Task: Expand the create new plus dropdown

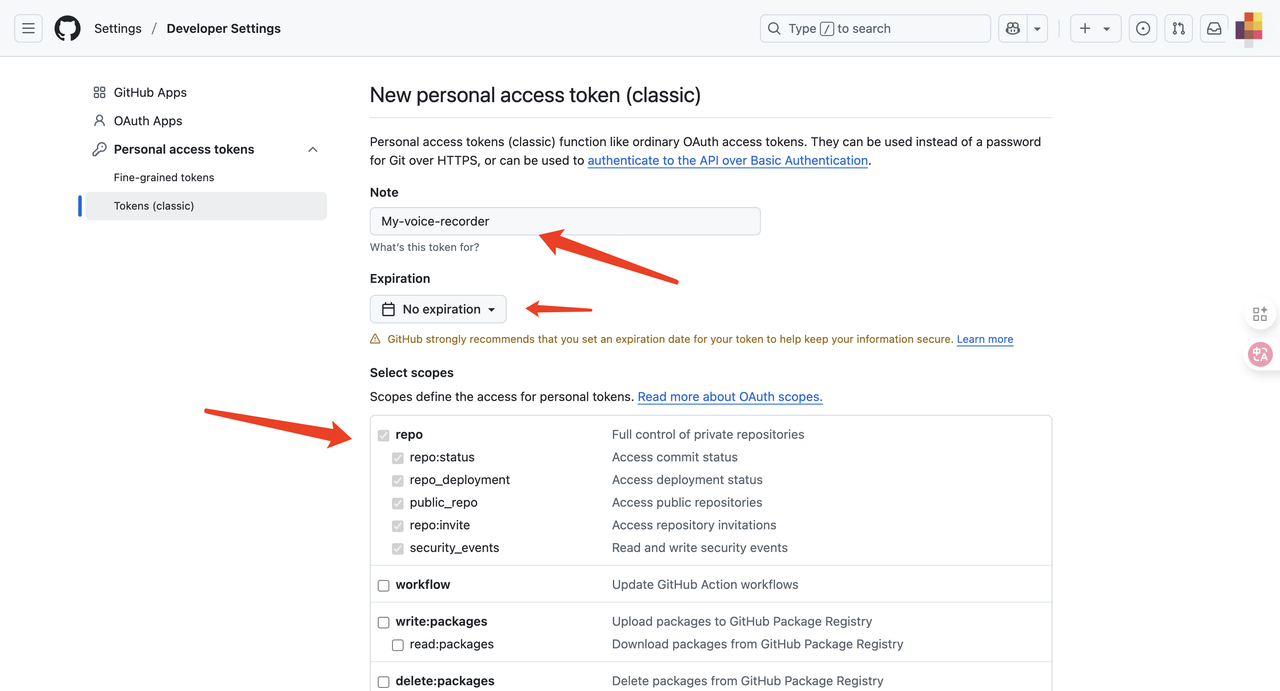Action: coord(1095,29)
